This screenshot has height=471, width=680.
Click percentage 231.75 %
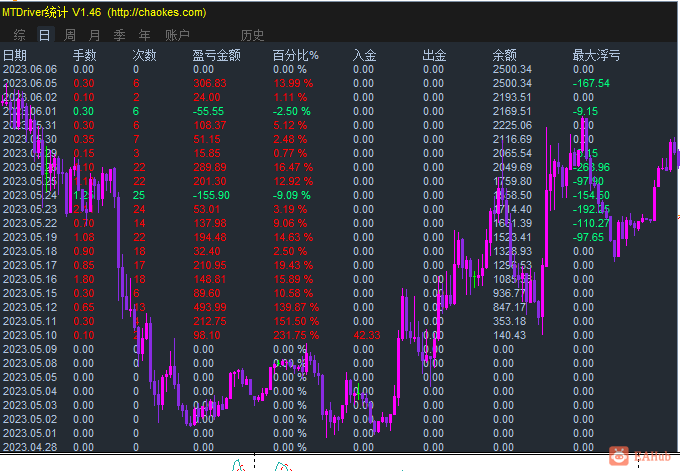(x=296, y=335)
